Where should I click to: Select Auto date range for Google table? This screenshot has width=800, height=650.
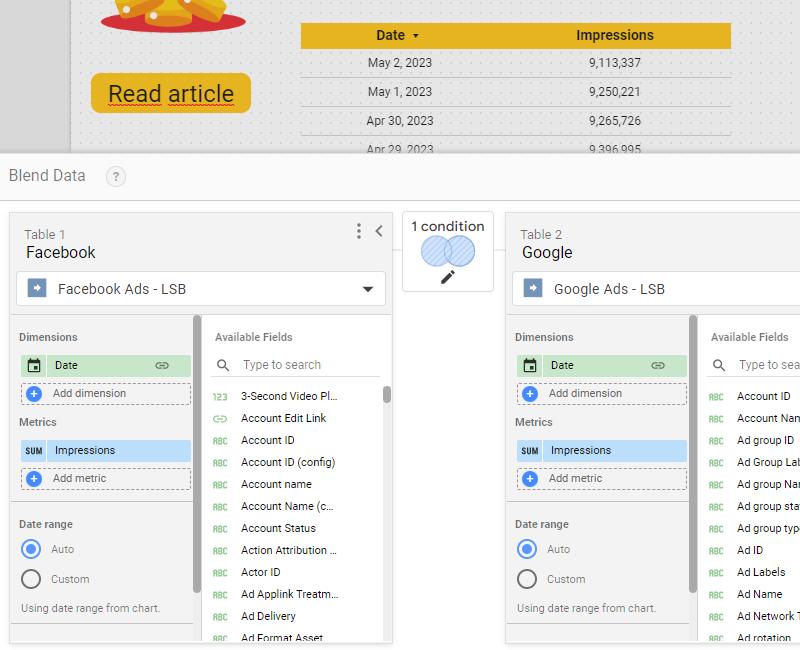pyautogui.click(x=527, y=549)
